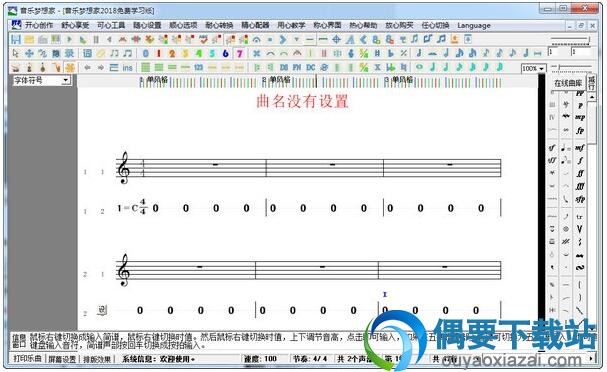Click the orange flower icon beside saxophone

coord(70,67)
